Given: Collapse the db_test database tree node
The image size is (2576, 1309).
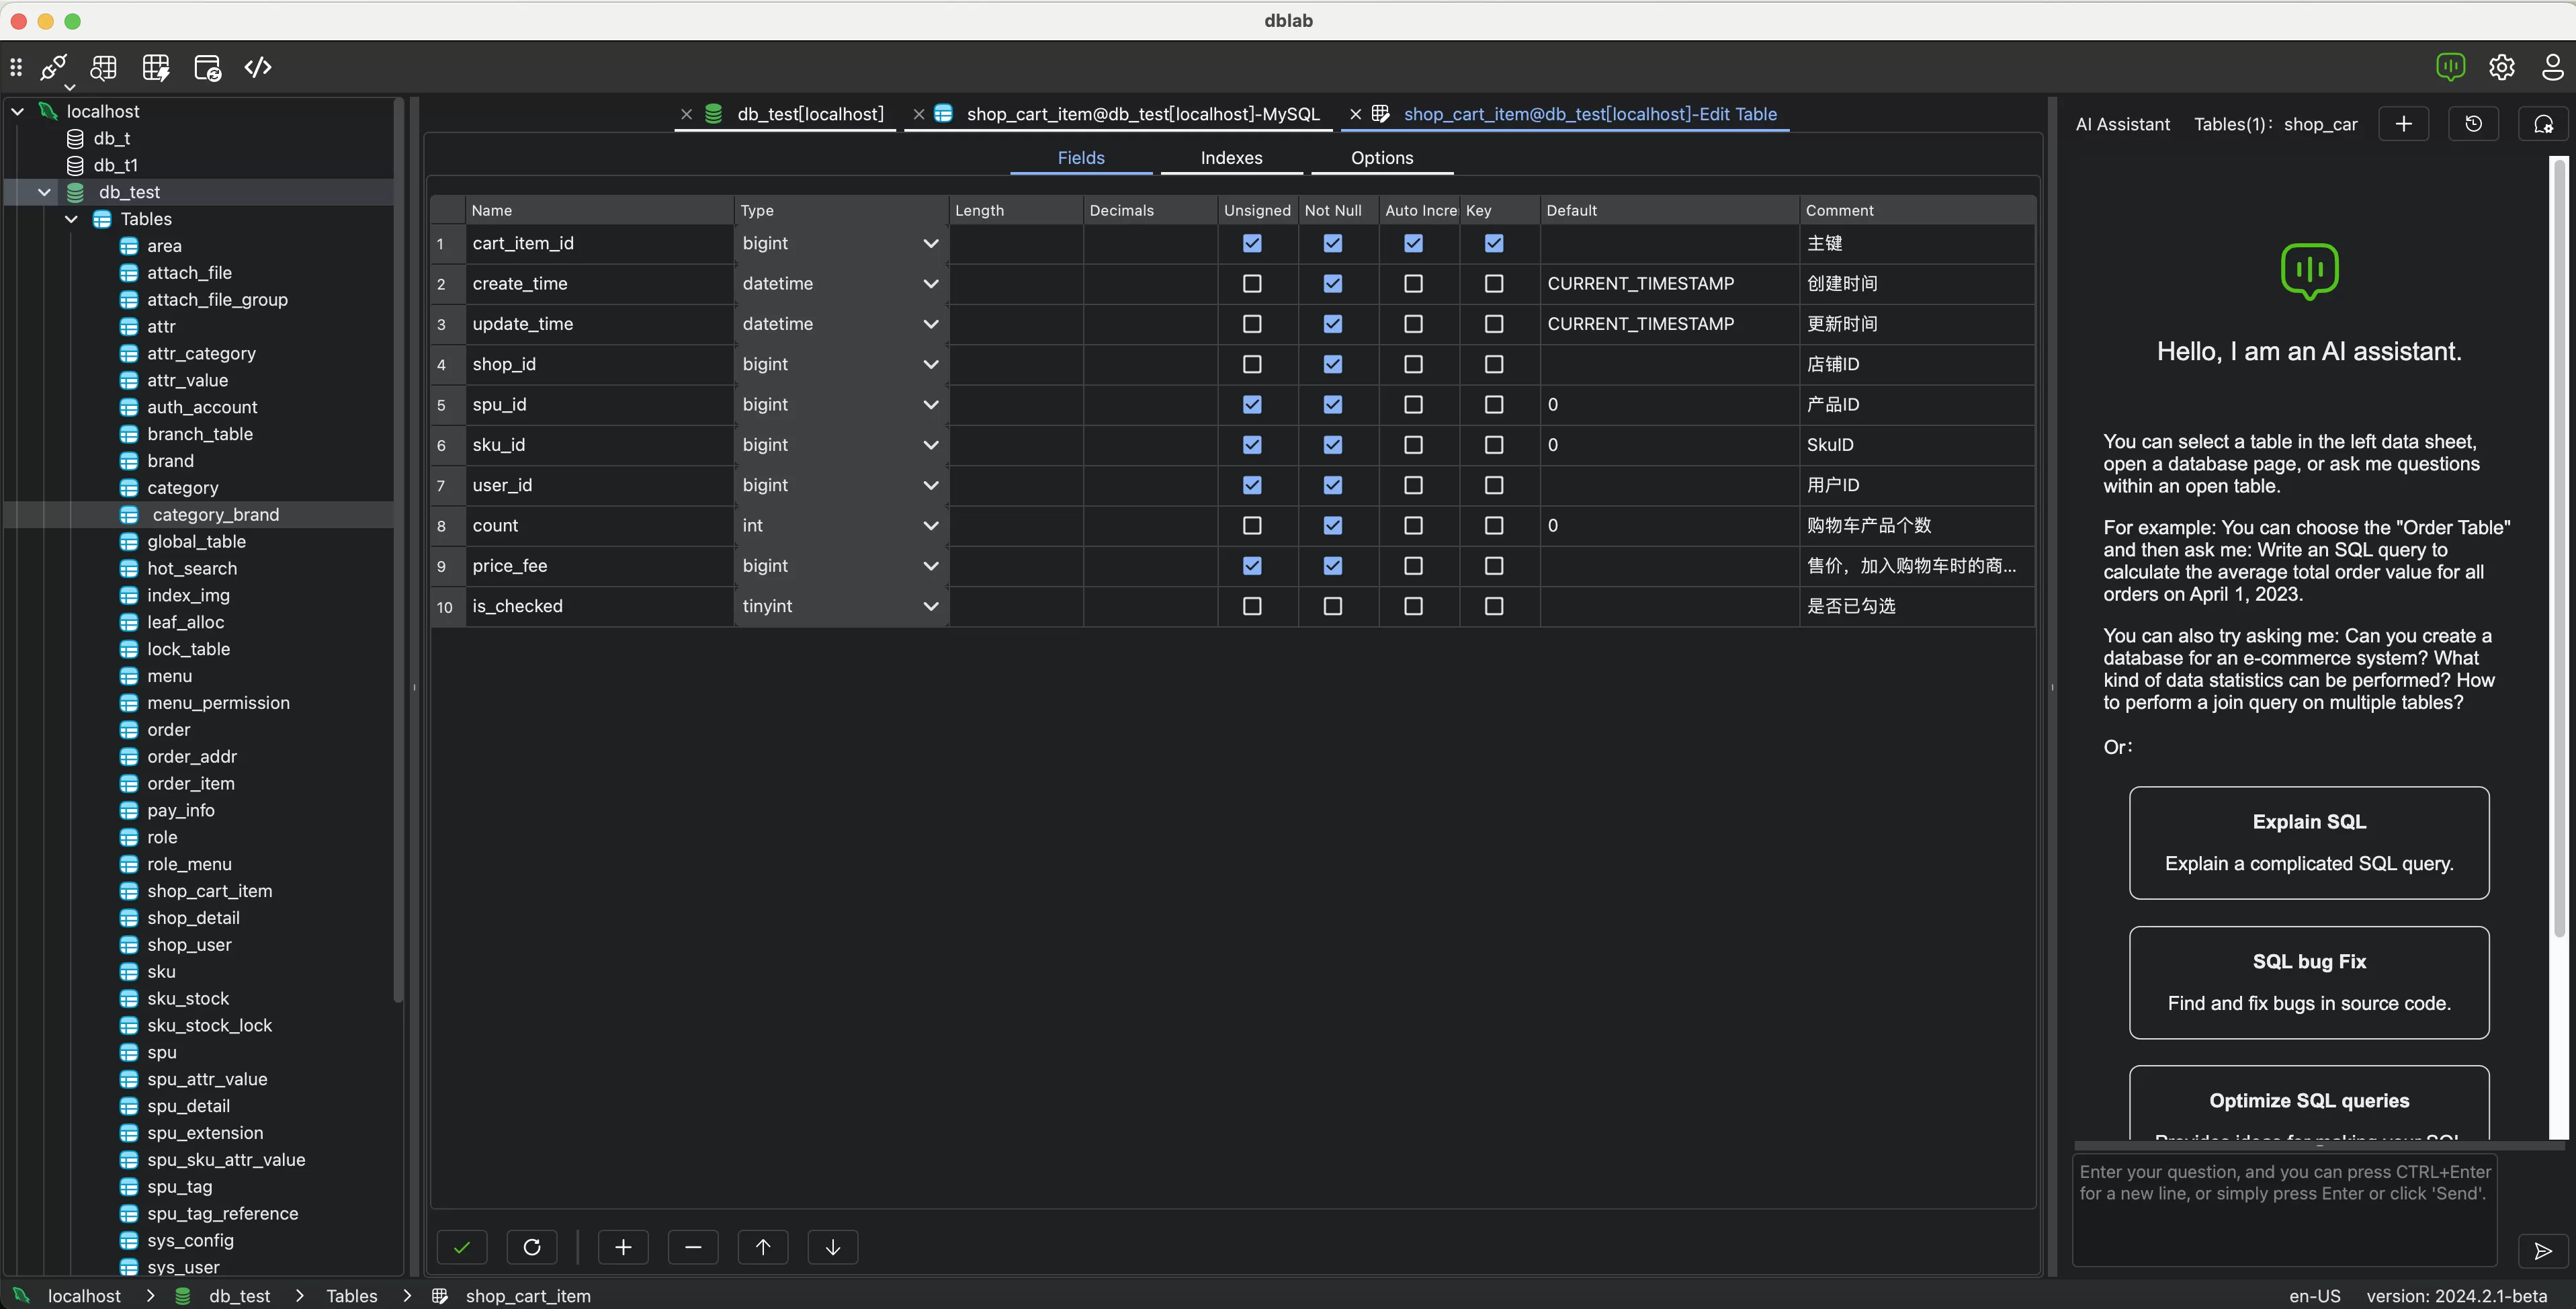Looking at the screenshot, I should tap(45, 191).
